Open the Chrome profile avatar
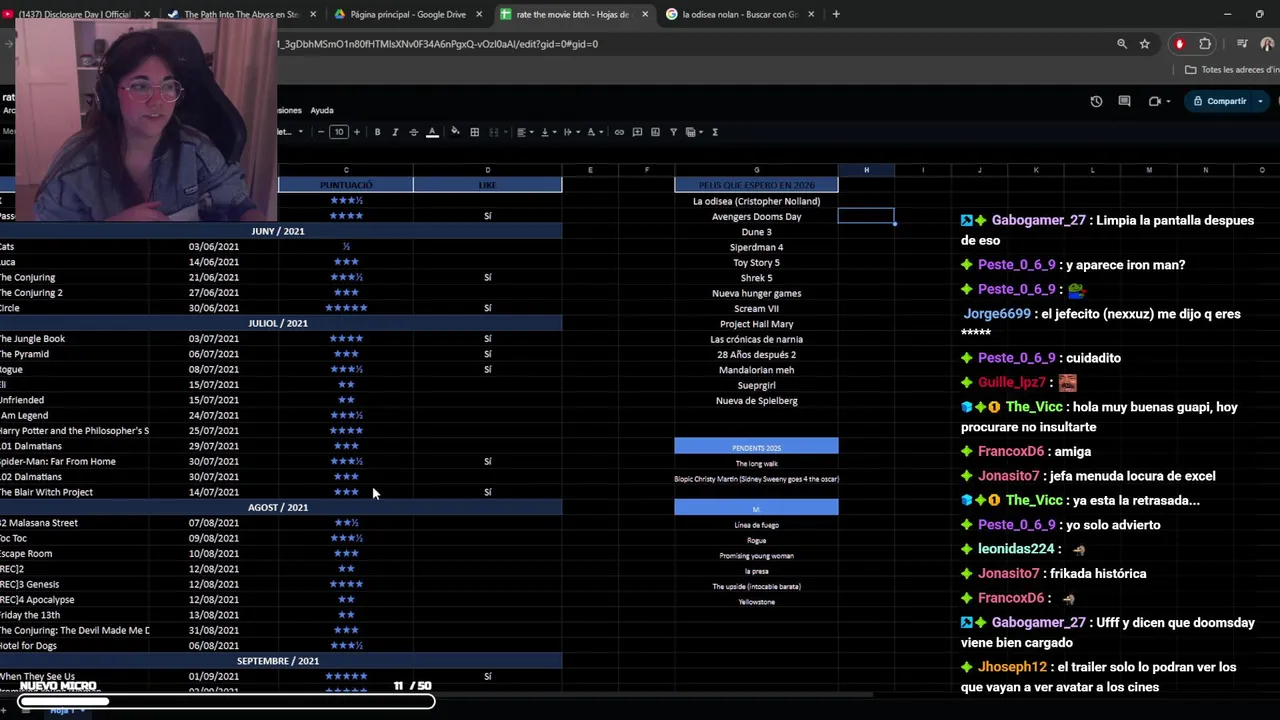Image resolution: width=1280 pixels, height=720 pixels. pyautogui.click(x=1267, y=44)
